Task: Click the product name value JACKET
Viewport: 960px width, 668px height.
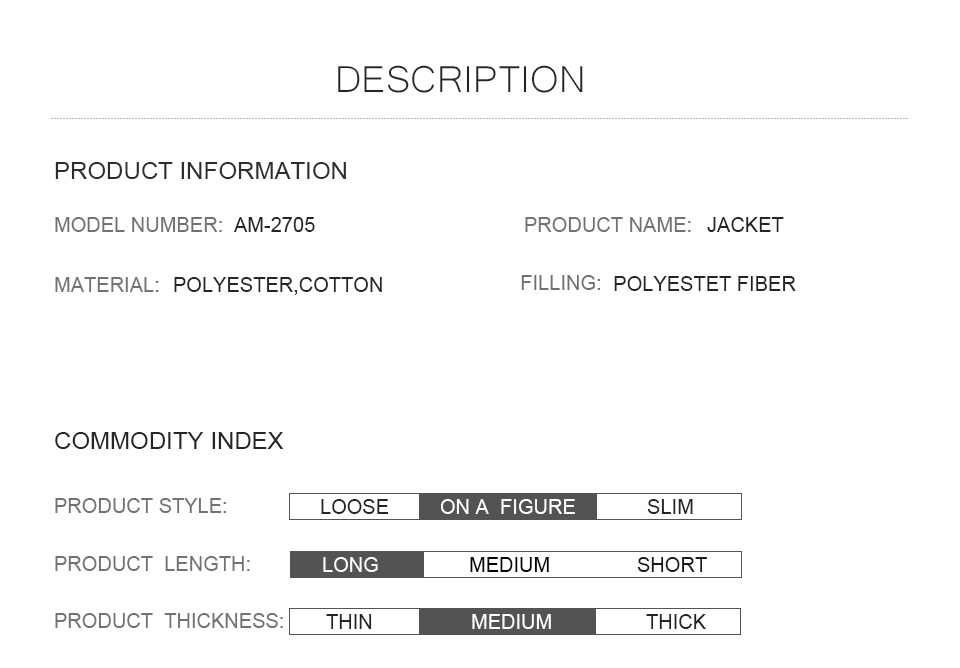Action: [x=745, y=226]
